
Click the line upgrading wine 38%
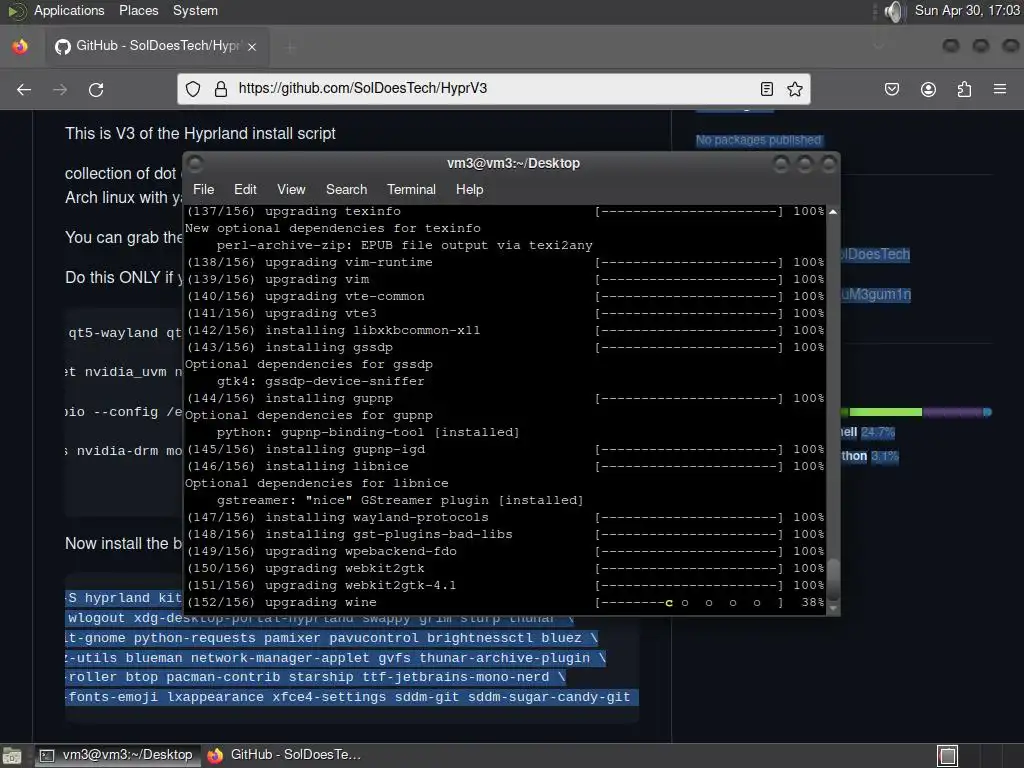(504, 602)
